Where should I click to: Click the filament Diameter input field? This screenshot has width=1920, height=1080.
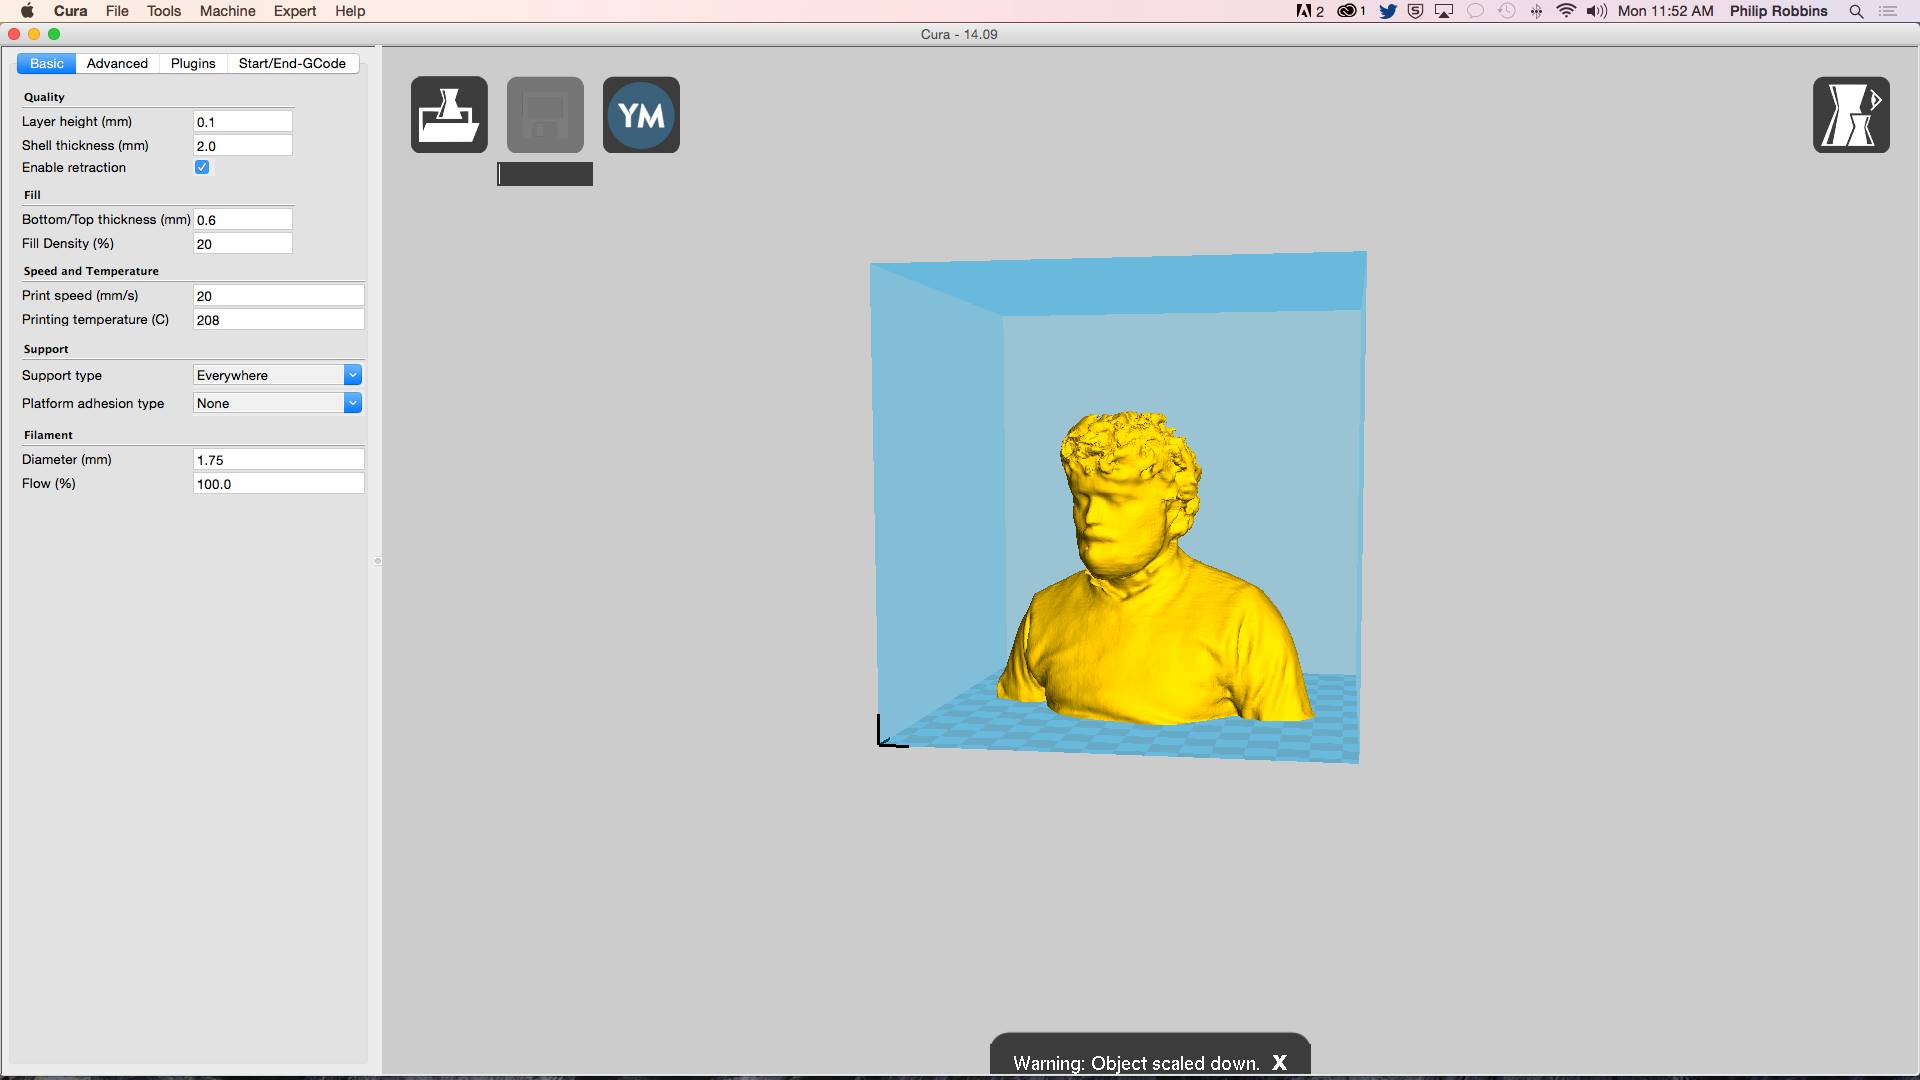click(x=278, y=460)
